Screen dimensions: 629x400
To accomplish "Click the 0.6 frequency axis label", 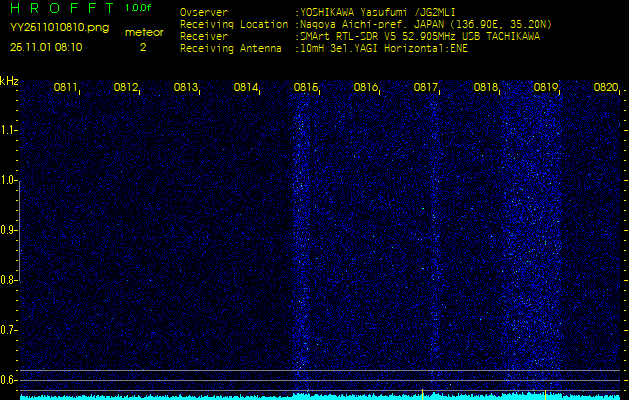I will click(x=7, y=380).
